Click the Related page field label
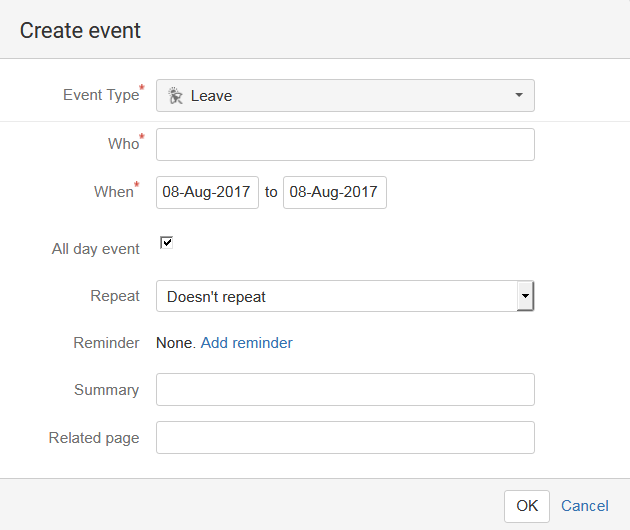Viewport: 630px width, 530px height. tap(94, 438)
